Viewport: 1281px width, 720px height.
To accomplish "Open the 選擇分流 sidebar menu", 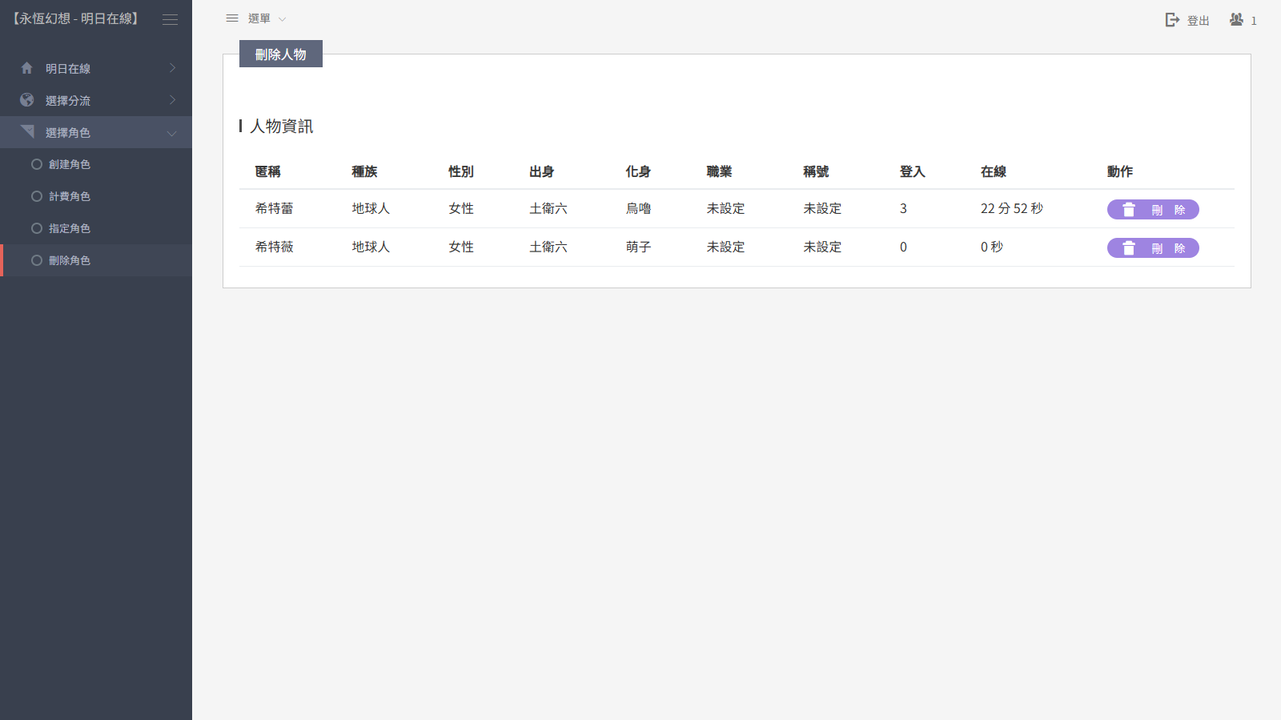I will (96, 100).
